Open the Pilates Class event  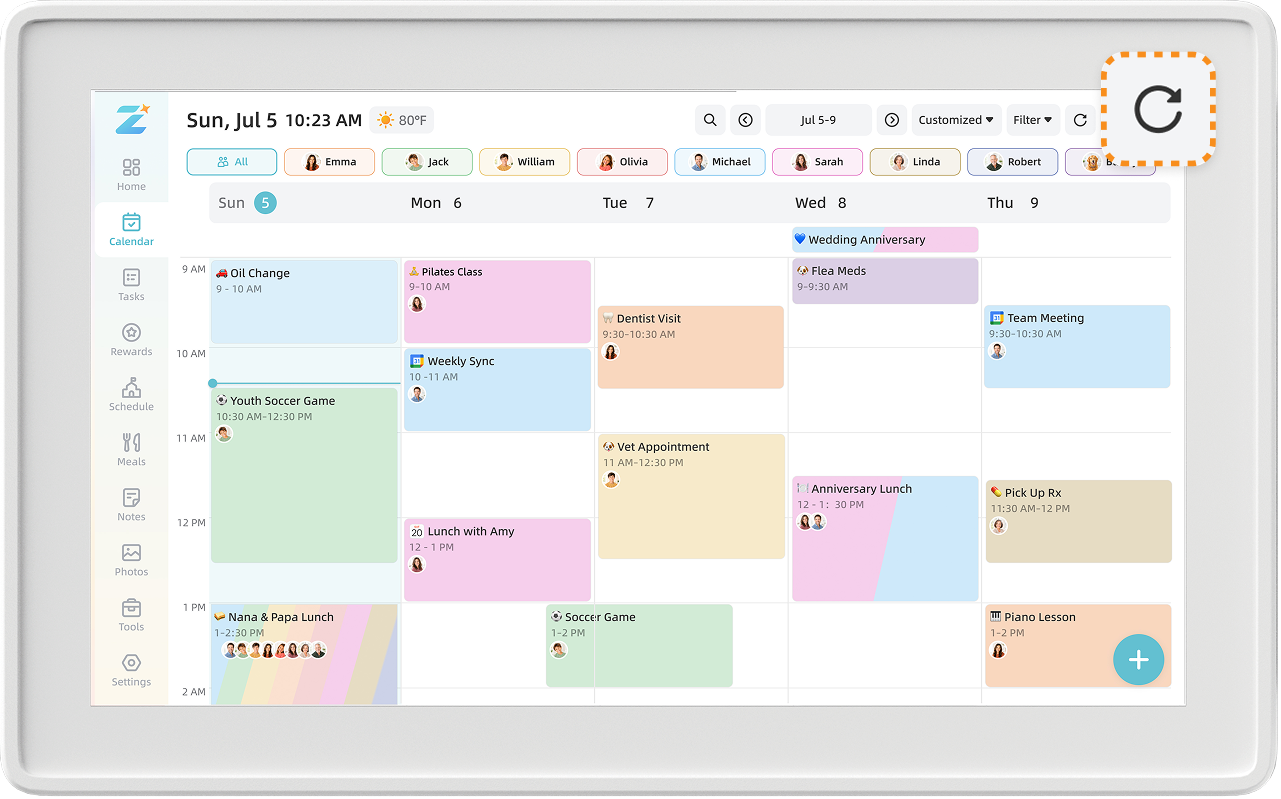(x=497, y=302)
